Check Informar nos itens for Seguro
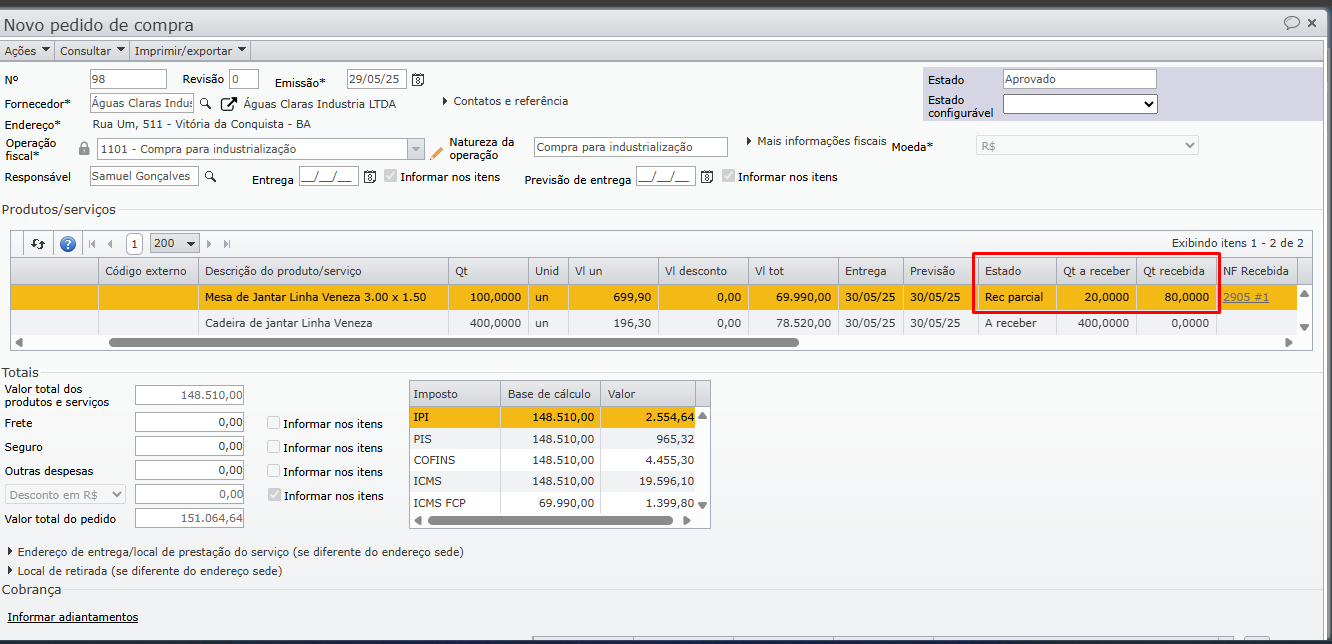1332x644 pixels. (x=274, y=447)
